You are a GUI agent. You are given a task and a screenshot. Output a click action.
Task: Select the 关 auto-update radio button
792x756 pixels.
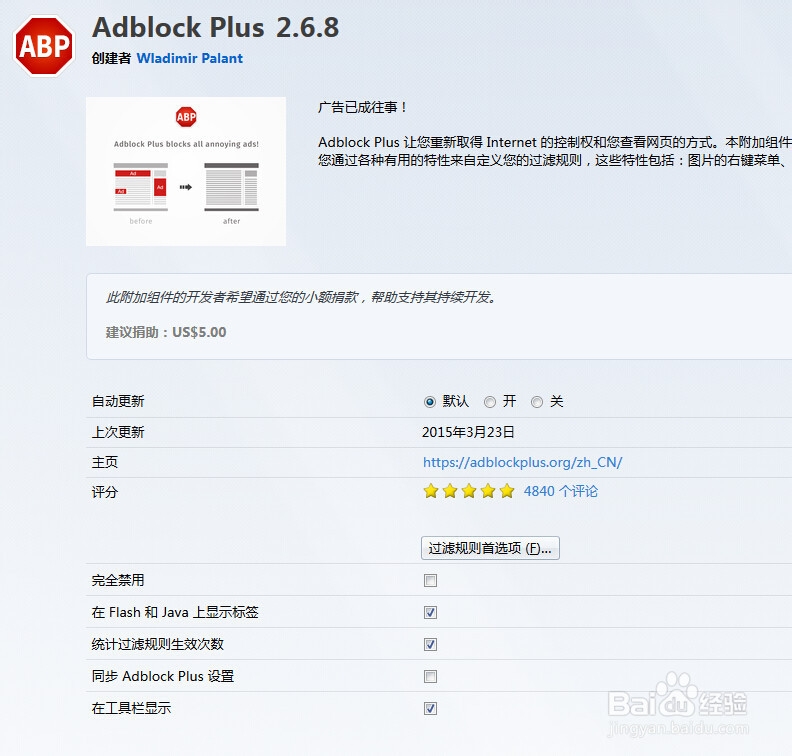[537, 402]
